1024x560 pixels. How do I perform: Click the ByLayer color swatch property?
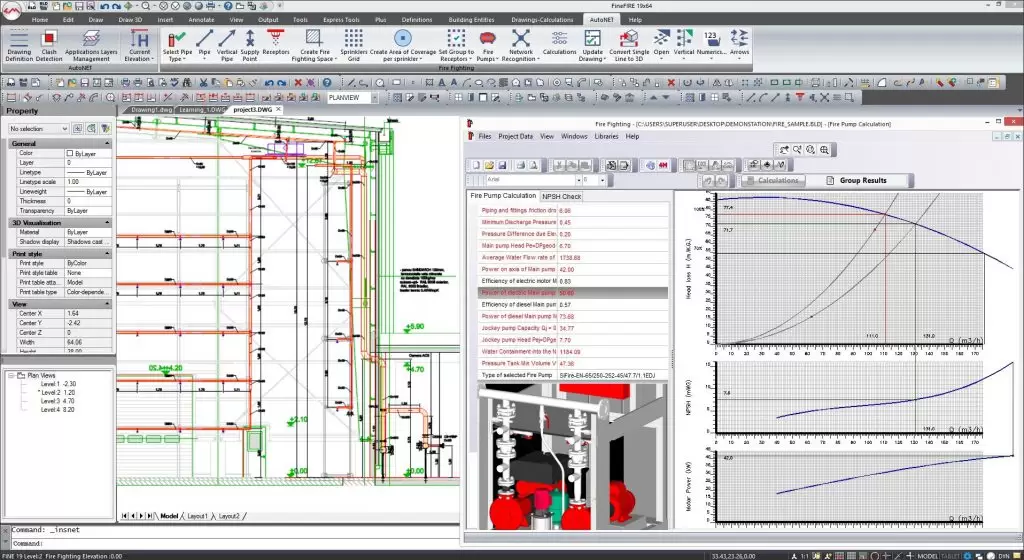[x=70, y=153]
